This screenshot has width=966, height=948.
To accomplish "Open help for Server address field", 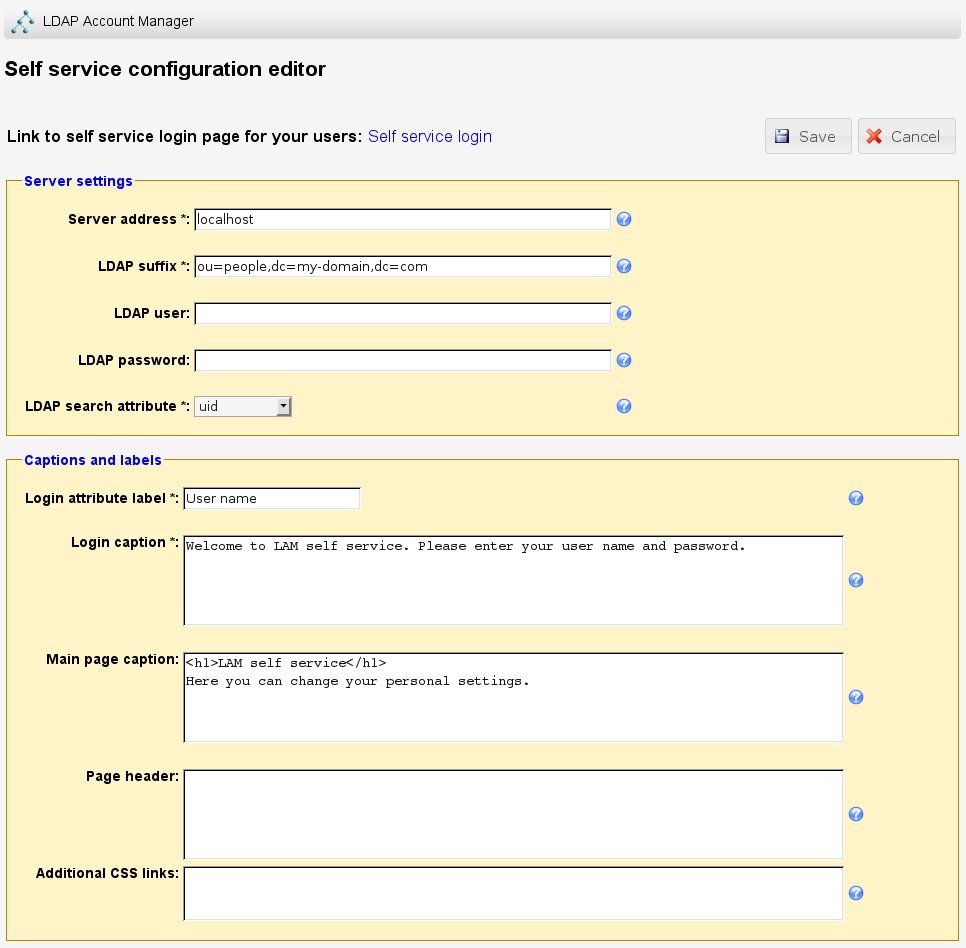I will pos(624,220).
